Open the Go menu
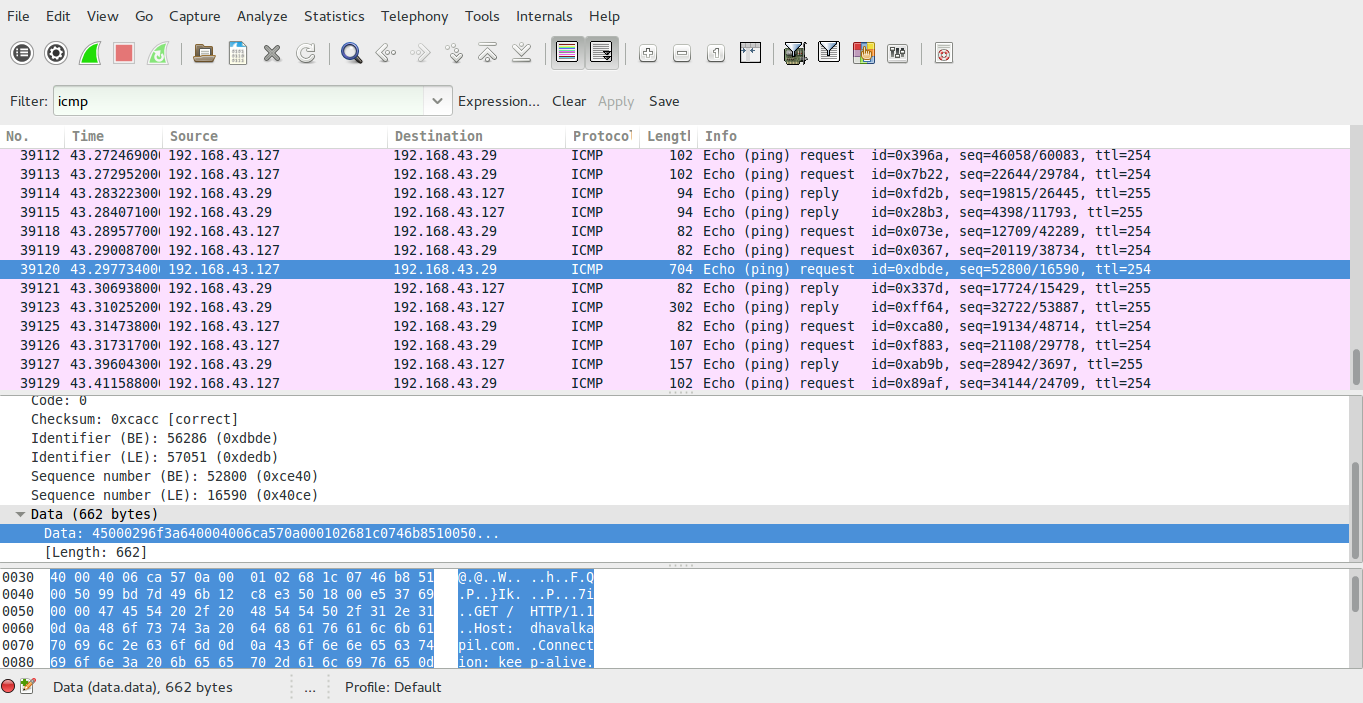 click(x=144, y=16)
